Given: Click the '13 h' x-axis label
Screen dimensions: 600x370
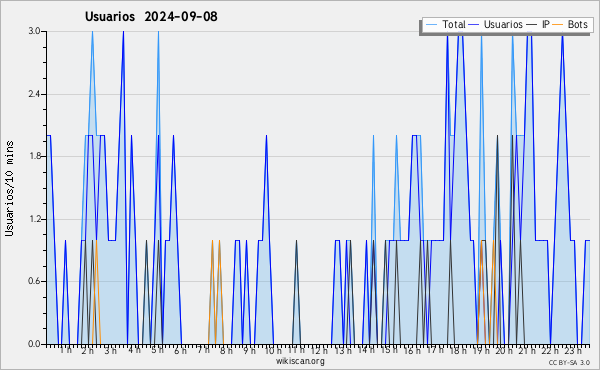Looking at the screenshot, I should coord(343,351).
